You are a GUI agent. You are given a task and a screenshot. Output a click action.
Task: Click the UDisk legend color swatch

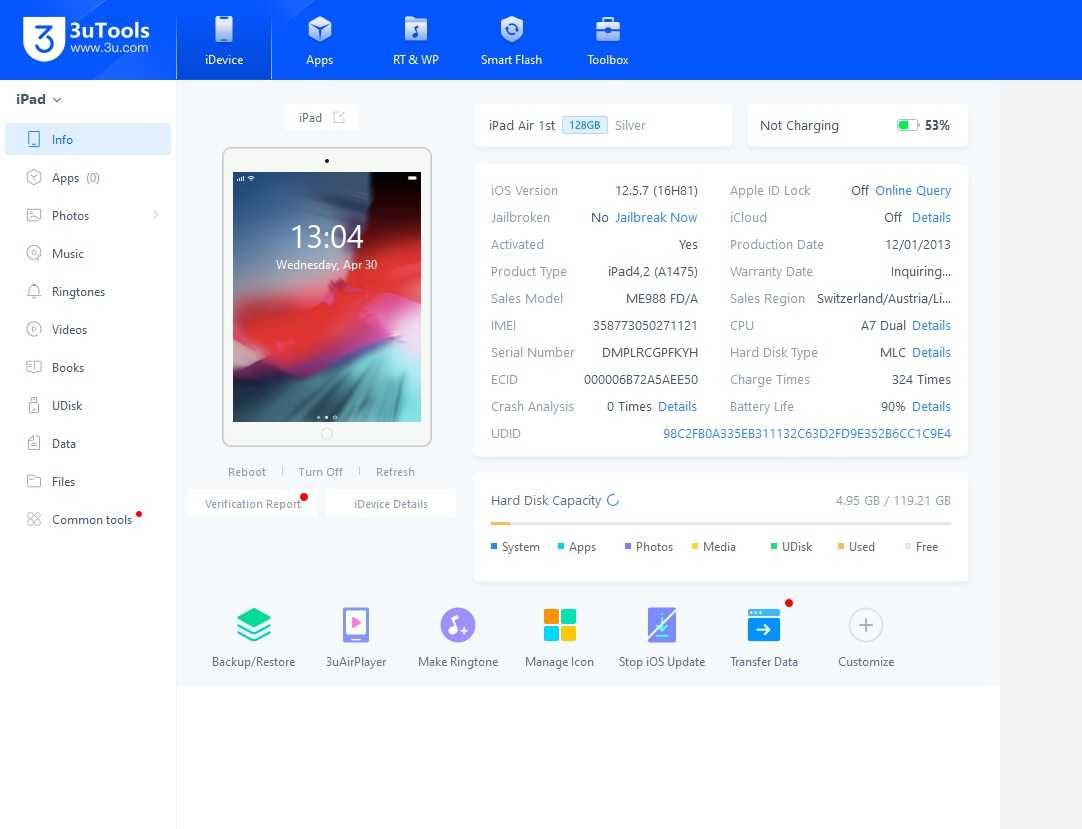pos(774,547)
